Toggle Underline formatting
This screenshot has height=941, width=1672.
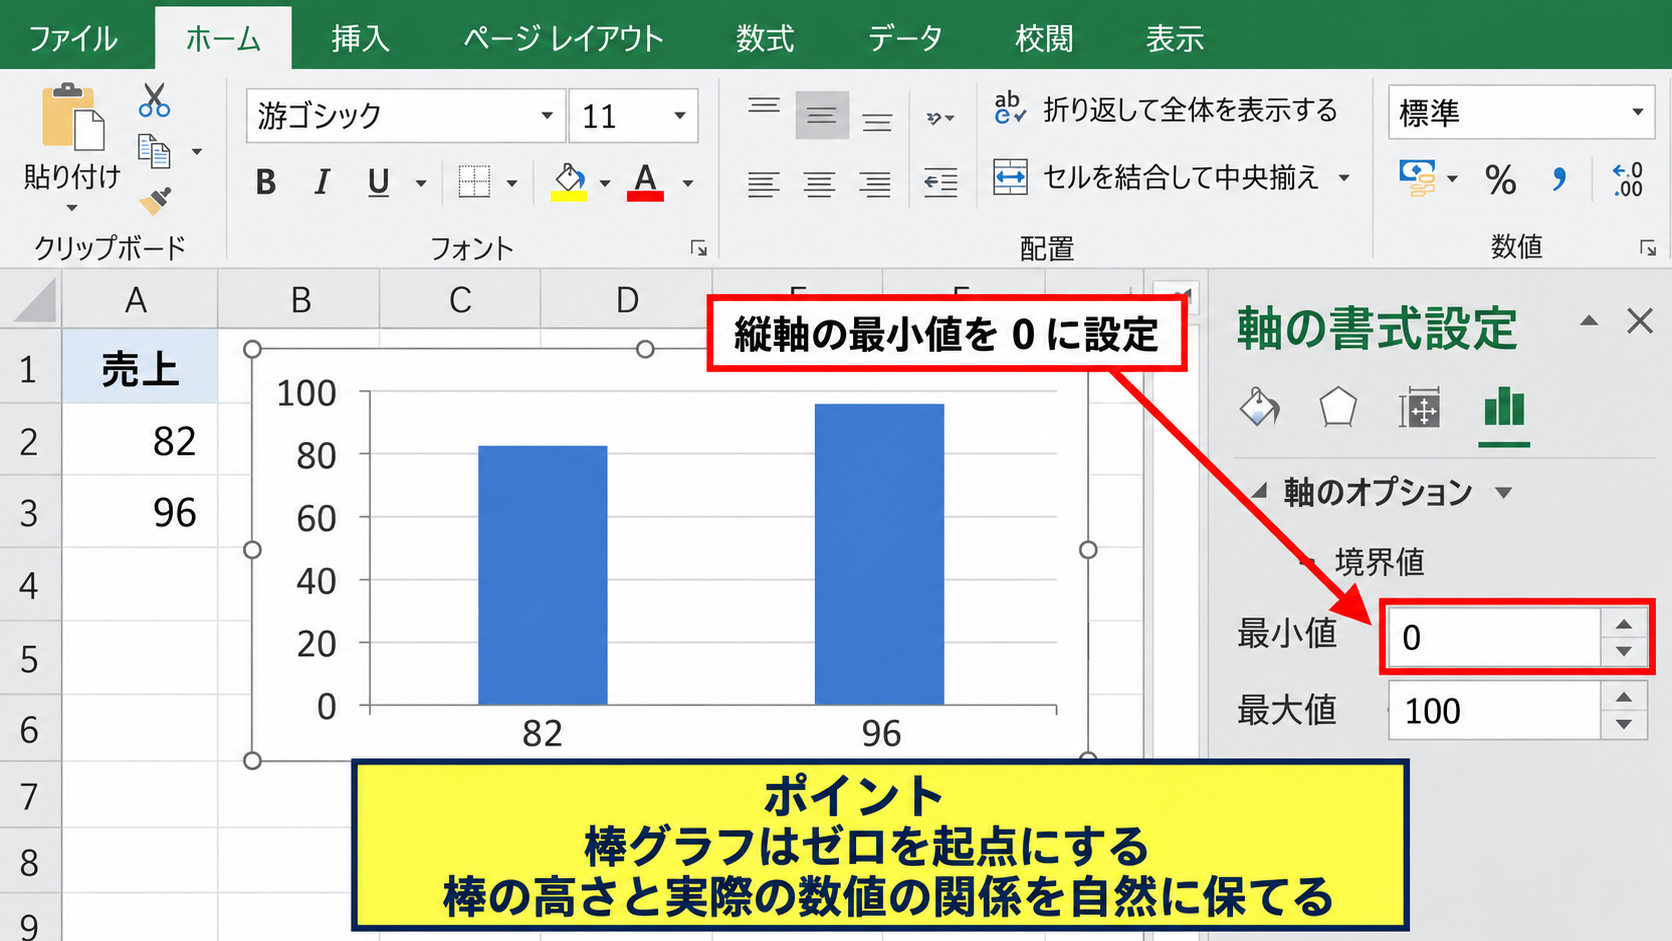(x=378, y=182)
